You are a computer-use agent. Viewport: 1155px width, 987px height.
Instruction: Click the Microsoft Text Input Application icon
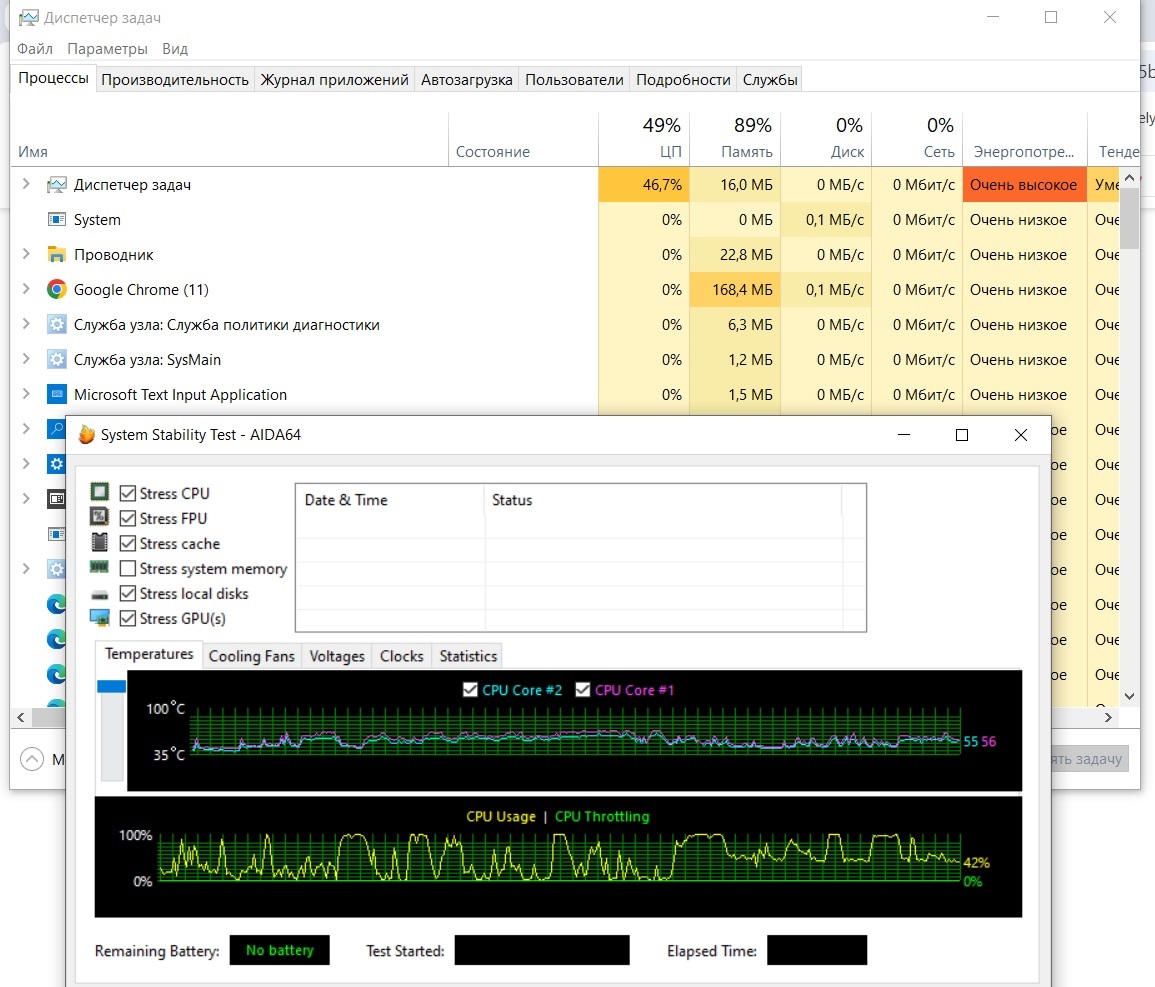(x=57, y=395)
